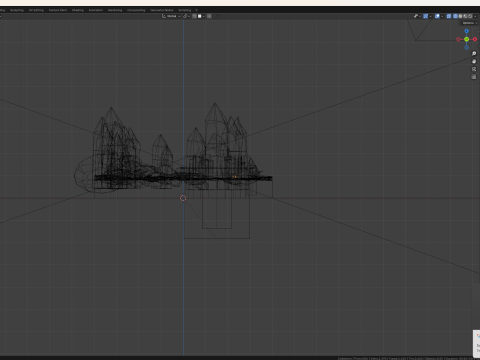
Task: Open the snap target options
Action: pos(201,16)
